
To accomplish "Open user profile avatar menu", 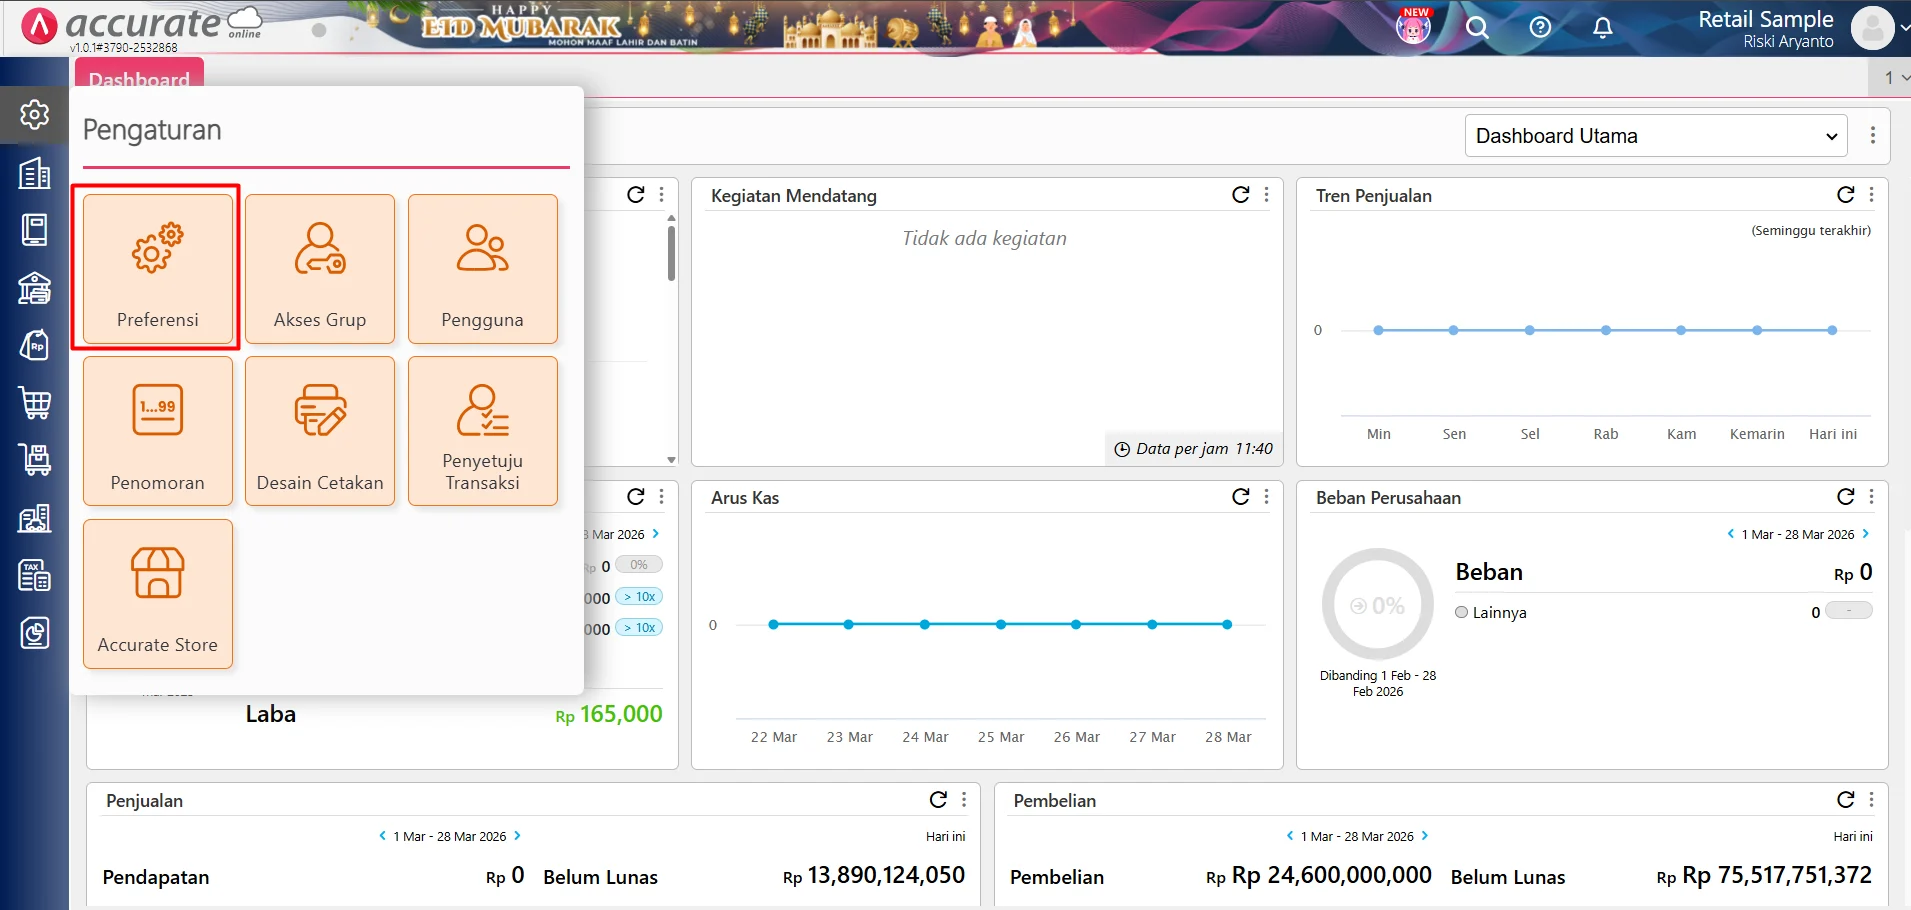I will pyautogui.click(x=1873, y=28).
